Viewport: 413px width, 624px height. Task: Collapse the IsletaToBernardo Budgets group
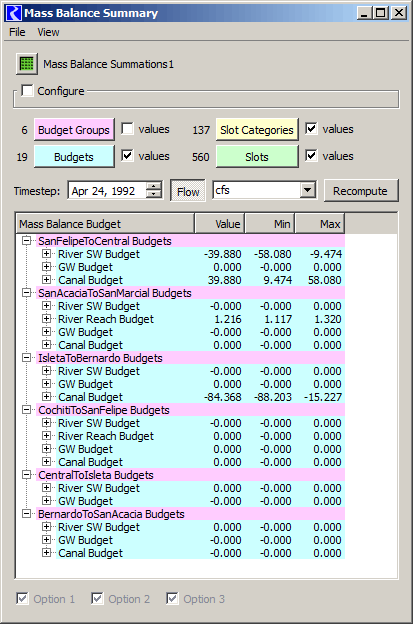click(x=27, y=358)
